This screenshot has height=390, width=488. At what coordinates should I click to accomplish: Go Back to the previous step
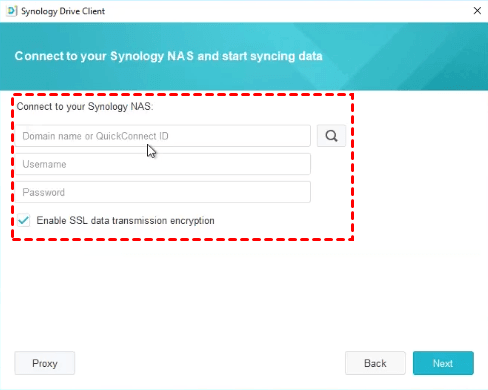[375, 363]
